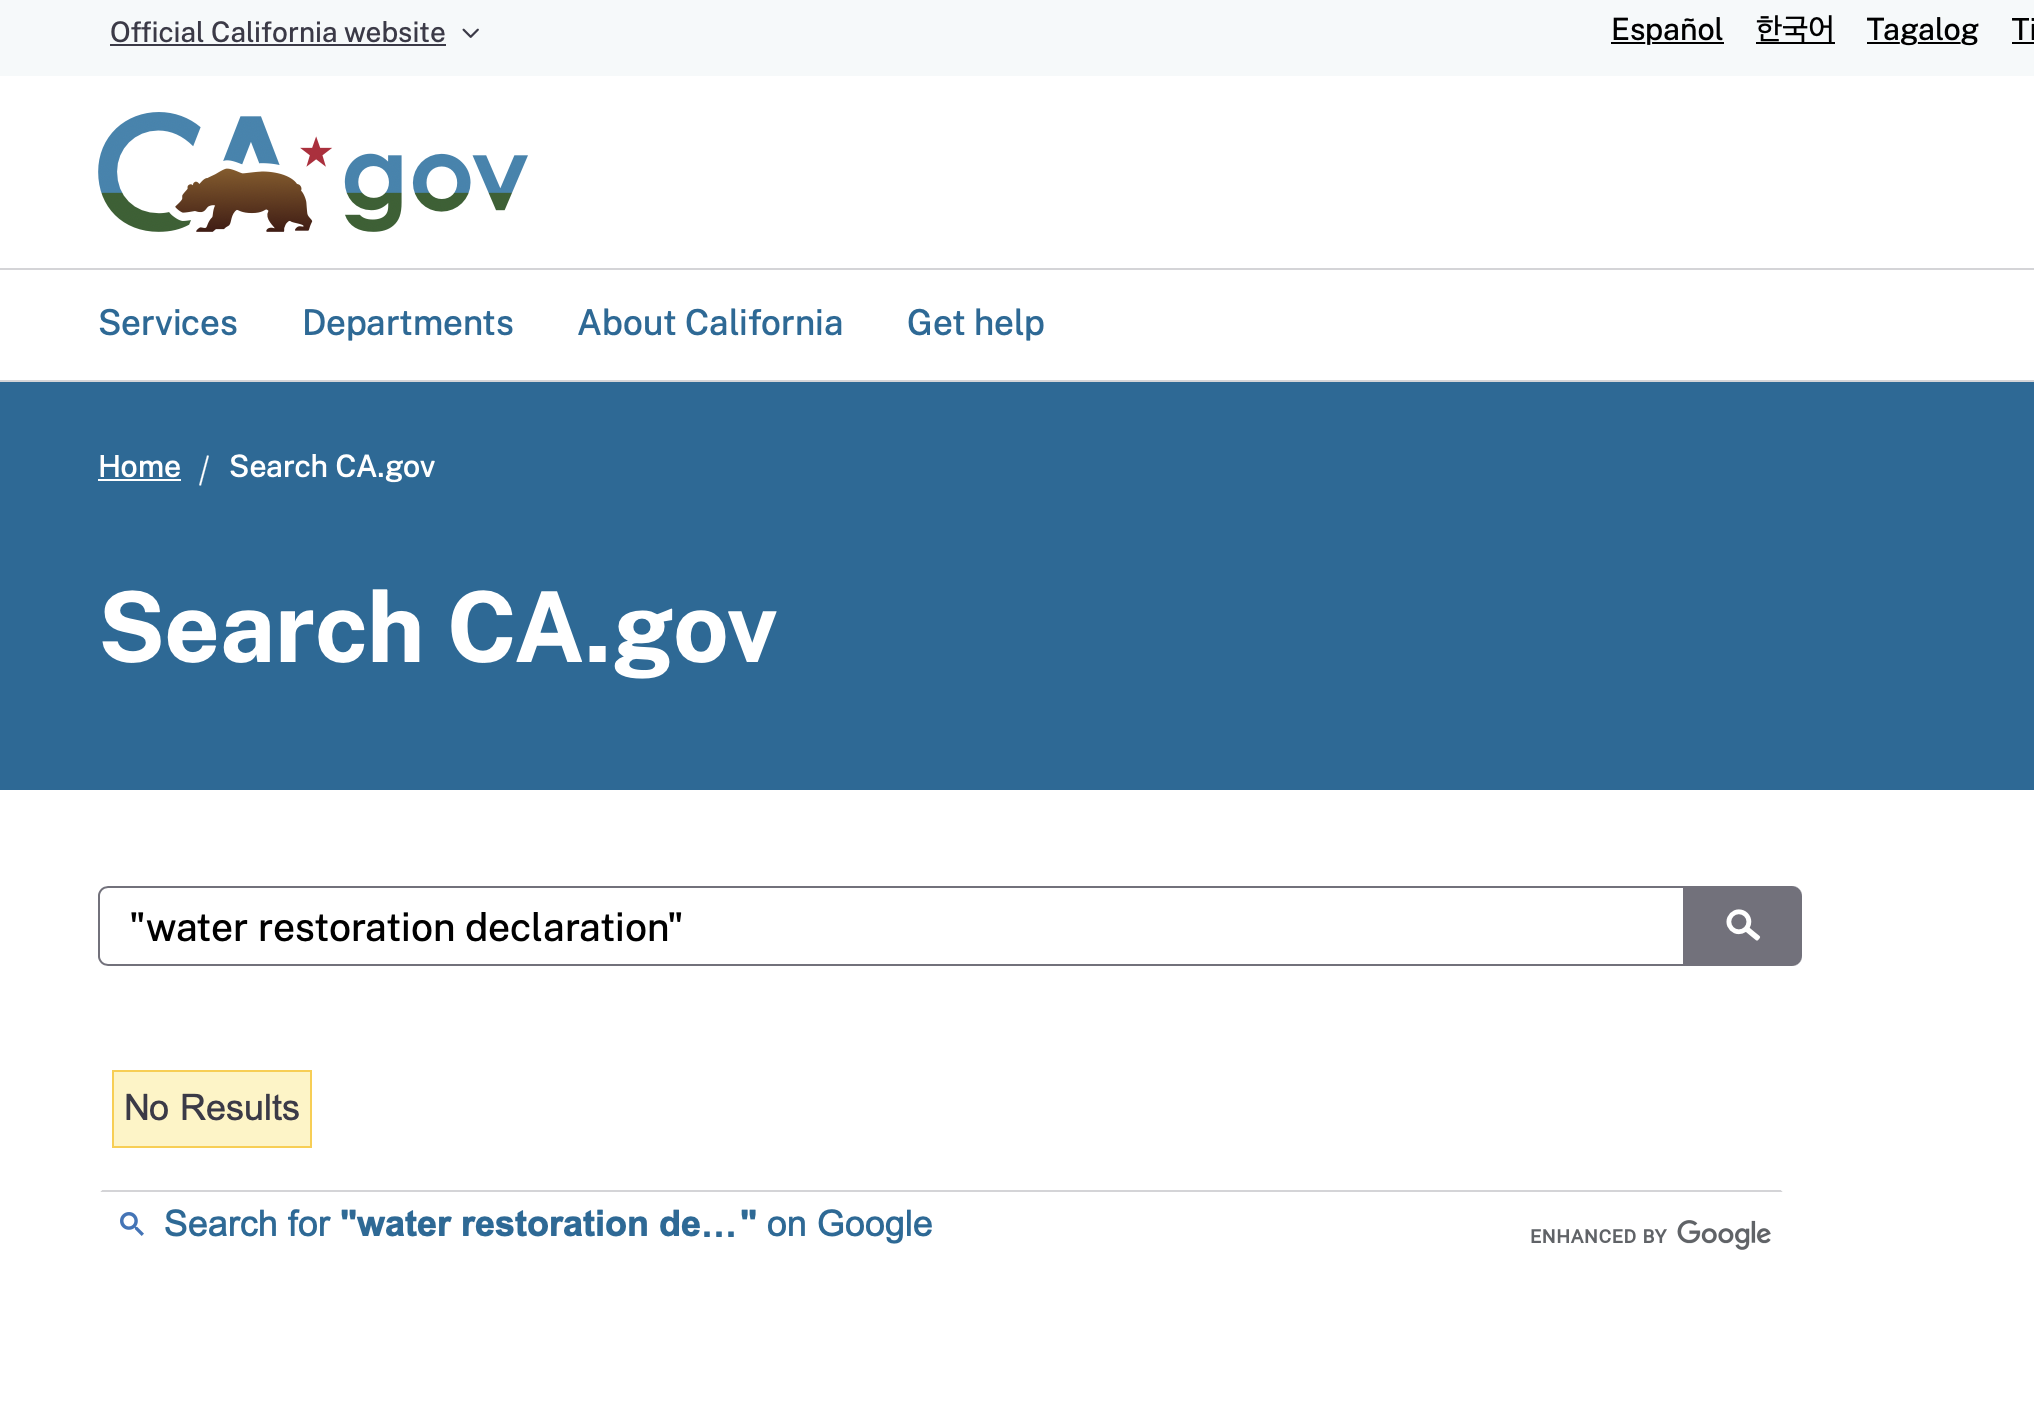Expand the Official California website chevron
Screen dimensions: 2034x1414
(x=471, y=33)
